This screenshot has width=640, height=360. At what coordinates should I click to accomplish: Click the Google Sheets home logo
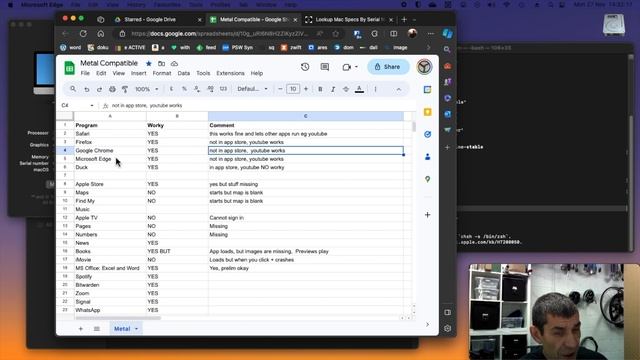tap(70, 68)
